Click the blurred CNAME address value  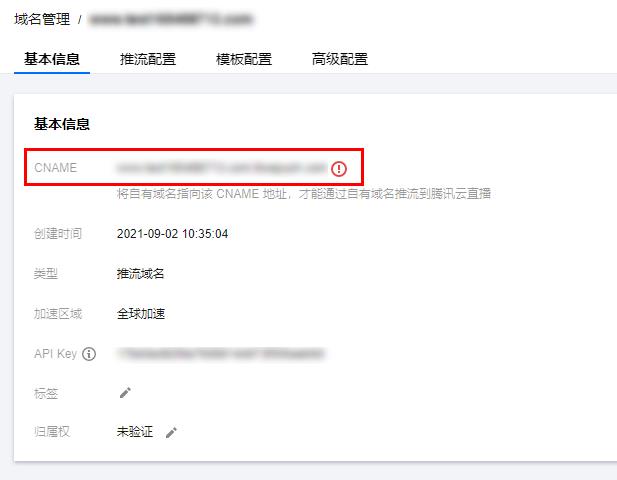click(221, 168)
